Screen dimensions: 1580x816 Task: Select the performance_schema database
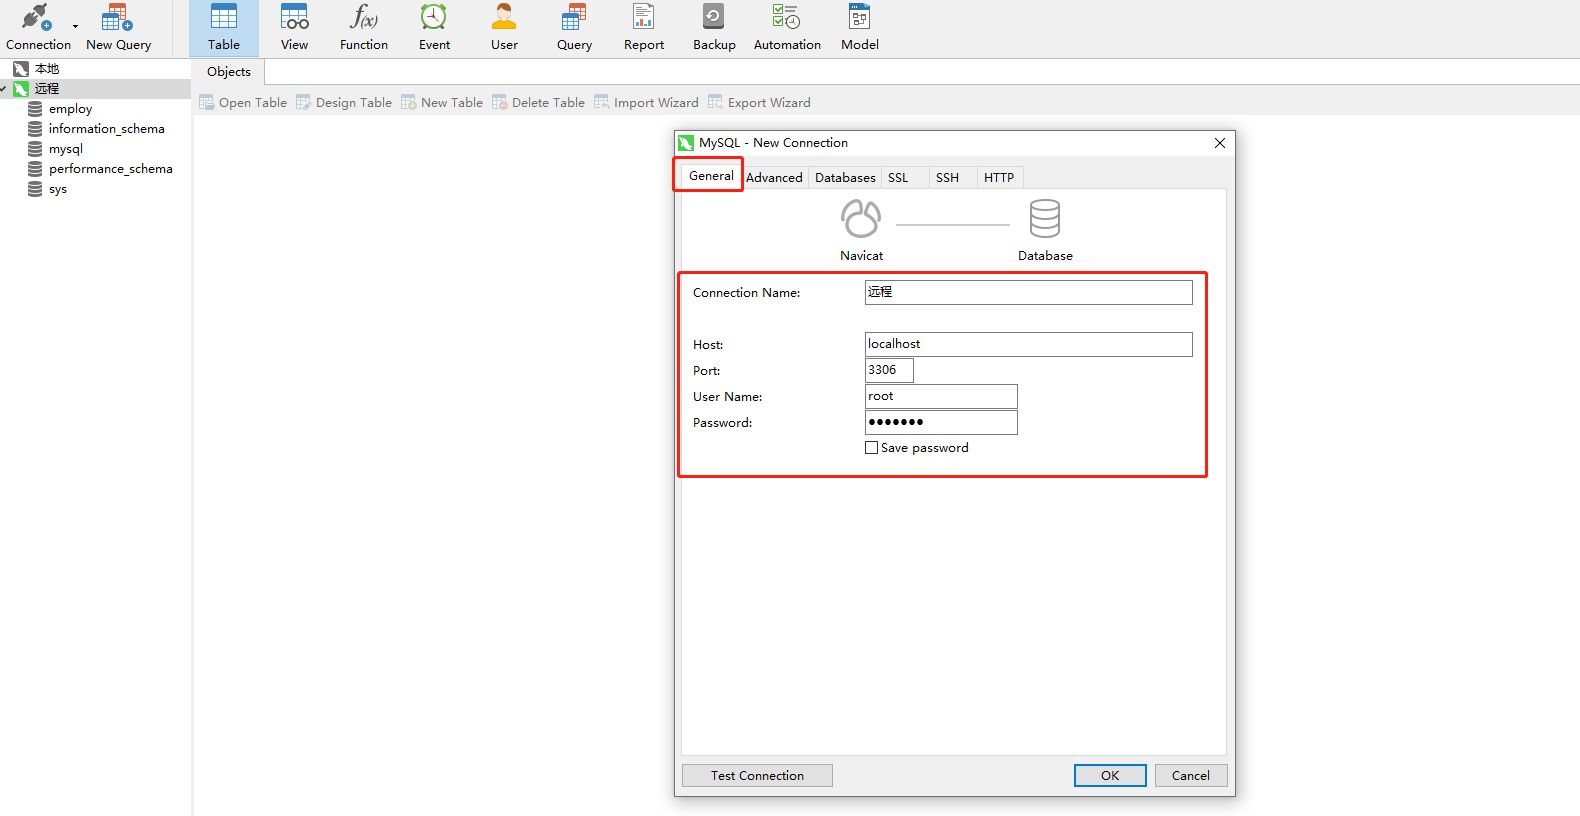[110, 169]
